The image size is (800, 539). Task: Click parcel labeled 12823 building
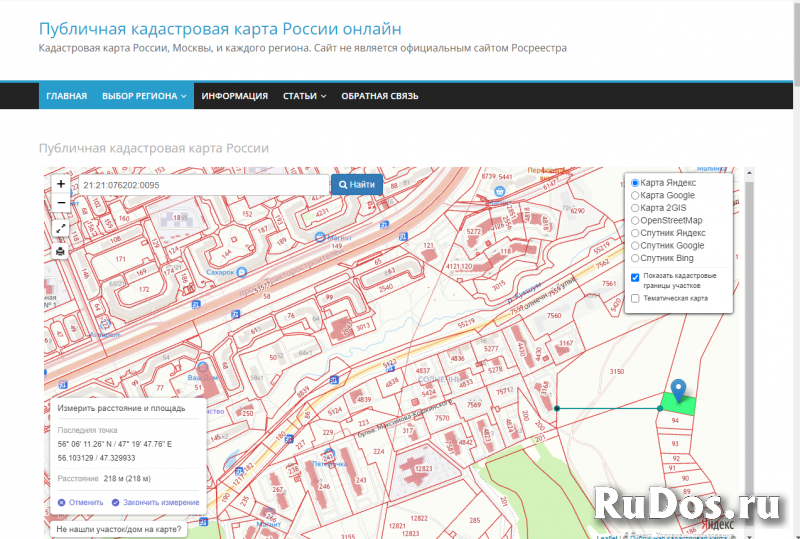(x=423, y=469)
